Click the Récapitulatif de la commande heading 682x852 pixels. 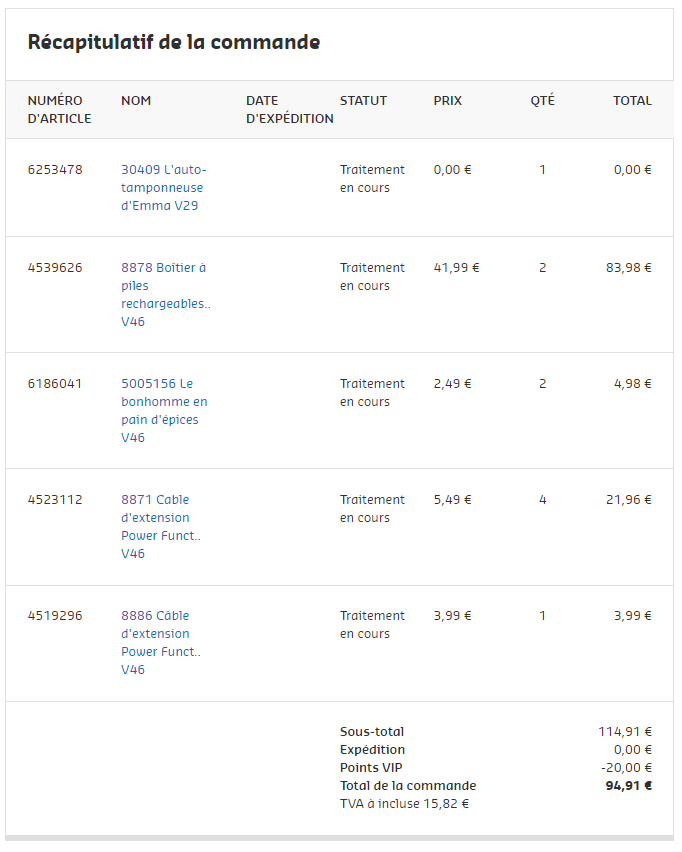174,42
